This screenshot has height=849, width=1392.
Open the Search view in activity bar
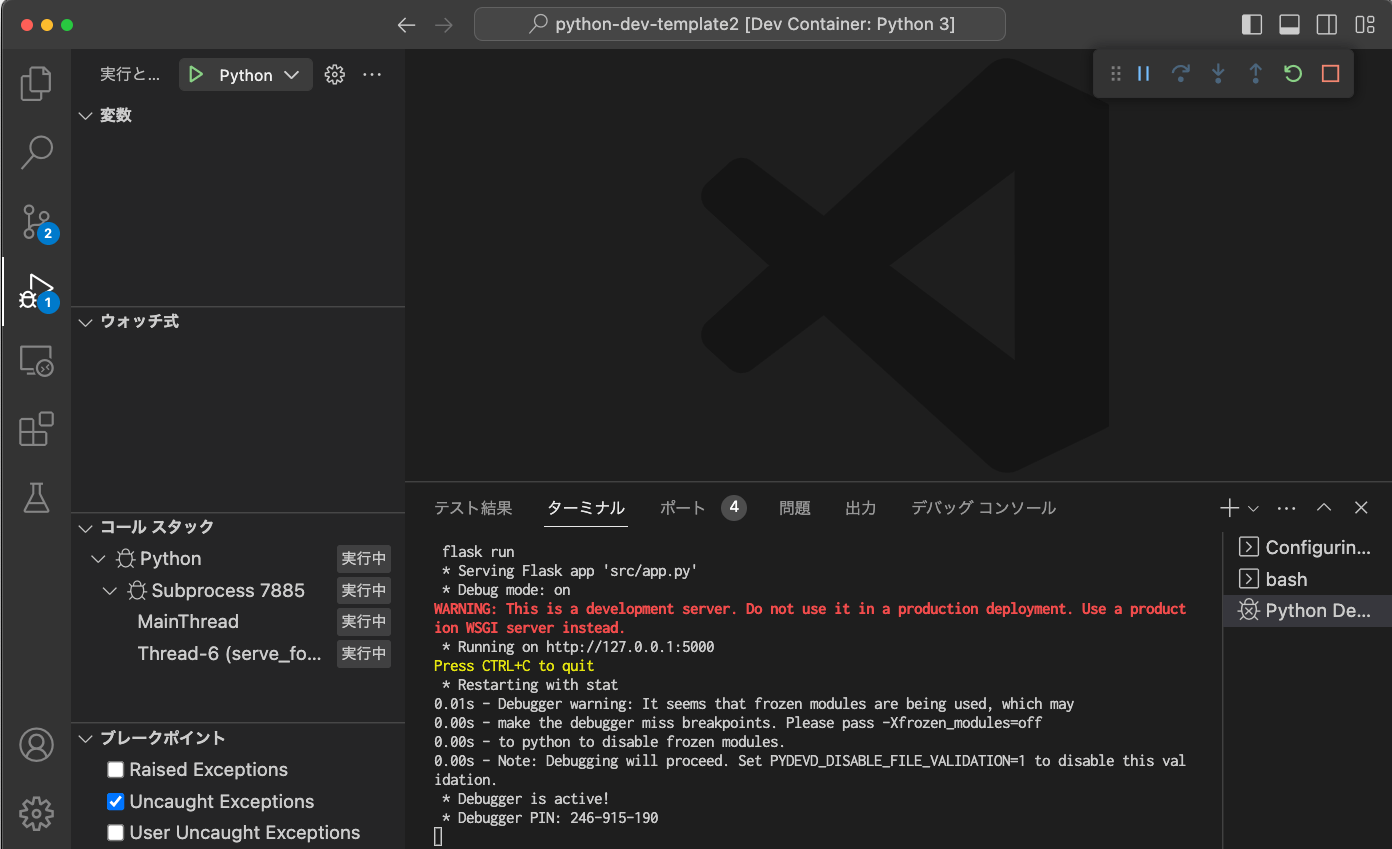click(36, 152)
